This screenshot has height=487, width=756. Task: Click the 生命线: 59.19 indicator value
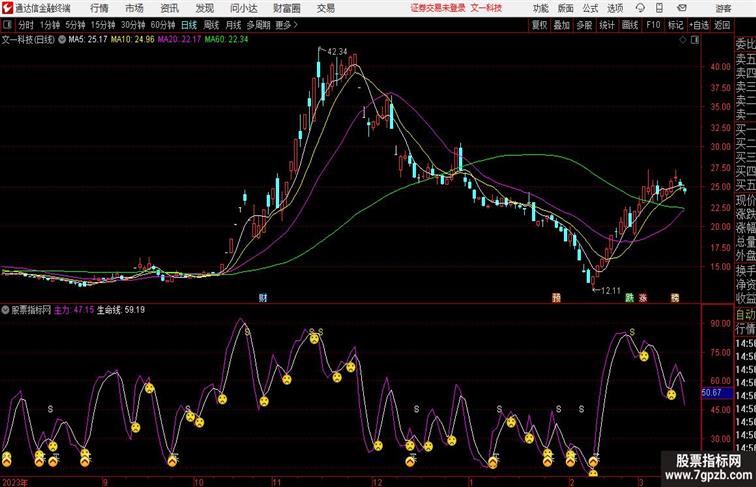click(121, 310)
